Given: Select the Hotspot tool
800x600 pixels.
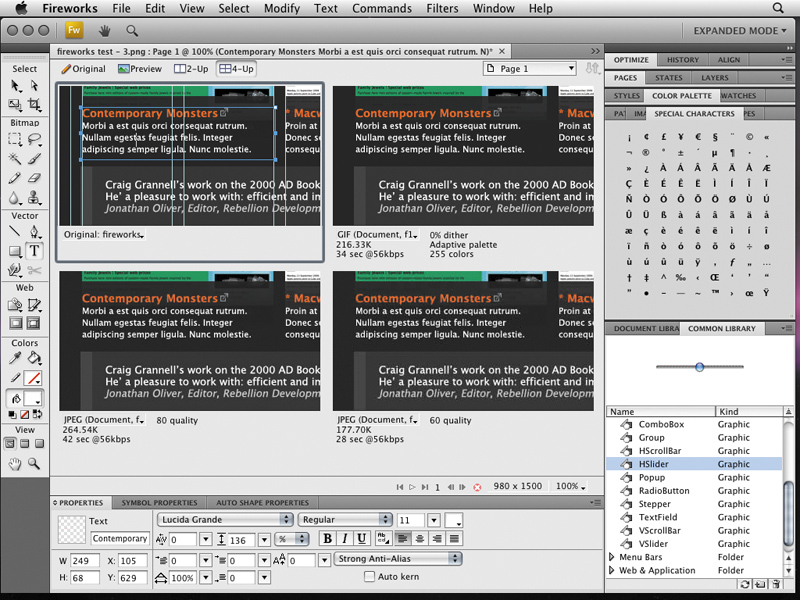Looking at the screenshot, I should [x=15, y=305].
